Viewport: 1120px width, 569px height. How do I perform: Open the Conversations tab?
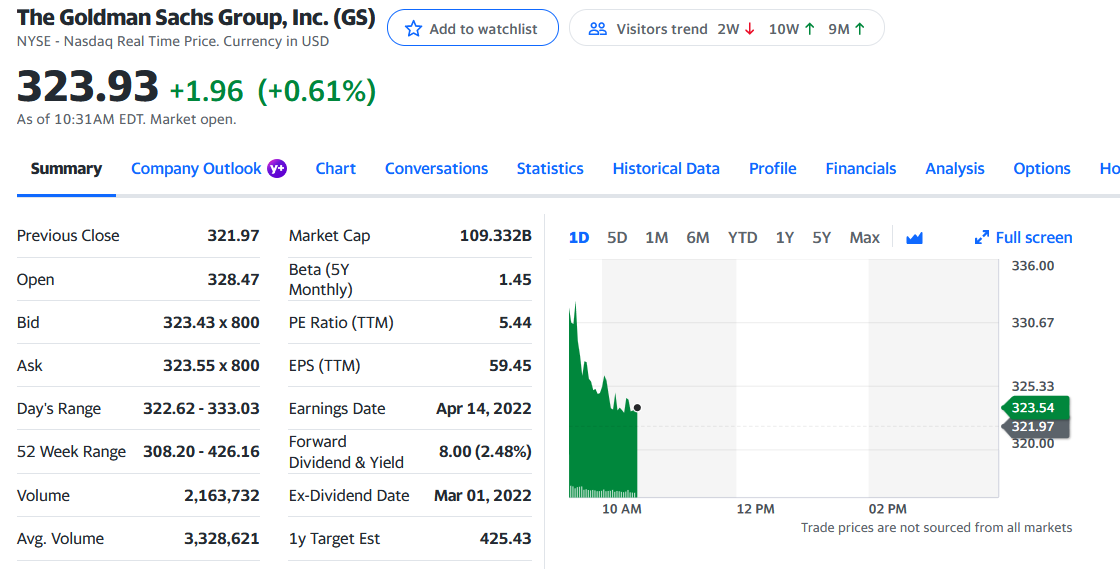436,168
